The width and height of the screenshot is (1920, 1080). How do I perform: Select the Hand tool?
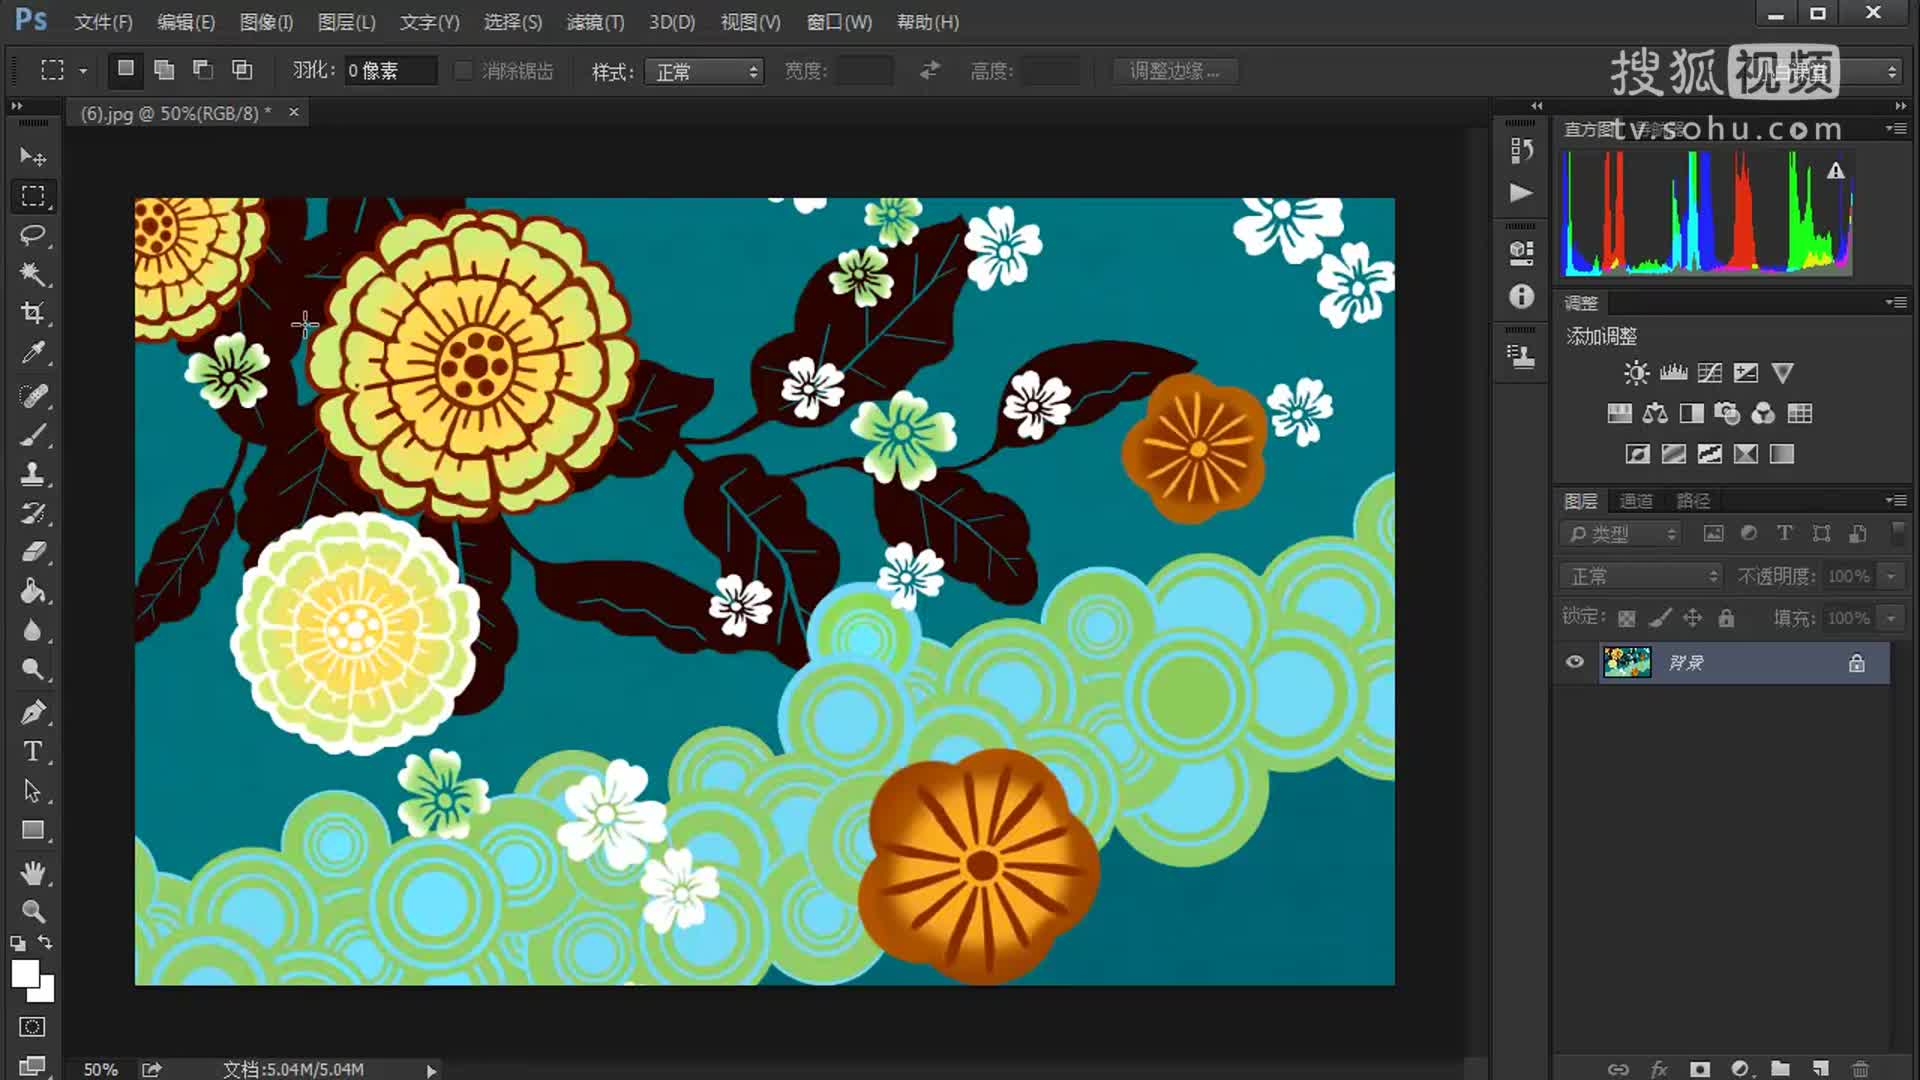(x=33, y=874)
